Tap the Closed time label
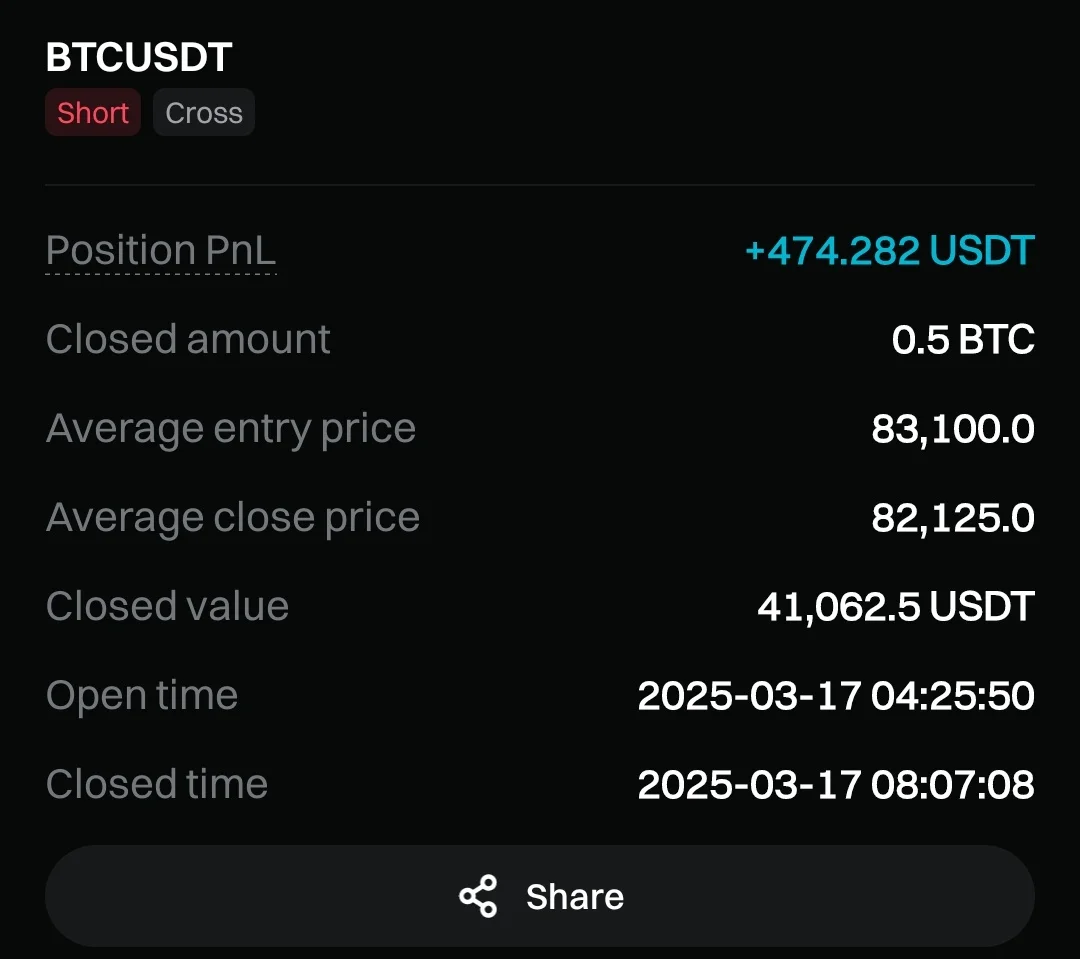1080x959 pixels. (x=157, y=783)
